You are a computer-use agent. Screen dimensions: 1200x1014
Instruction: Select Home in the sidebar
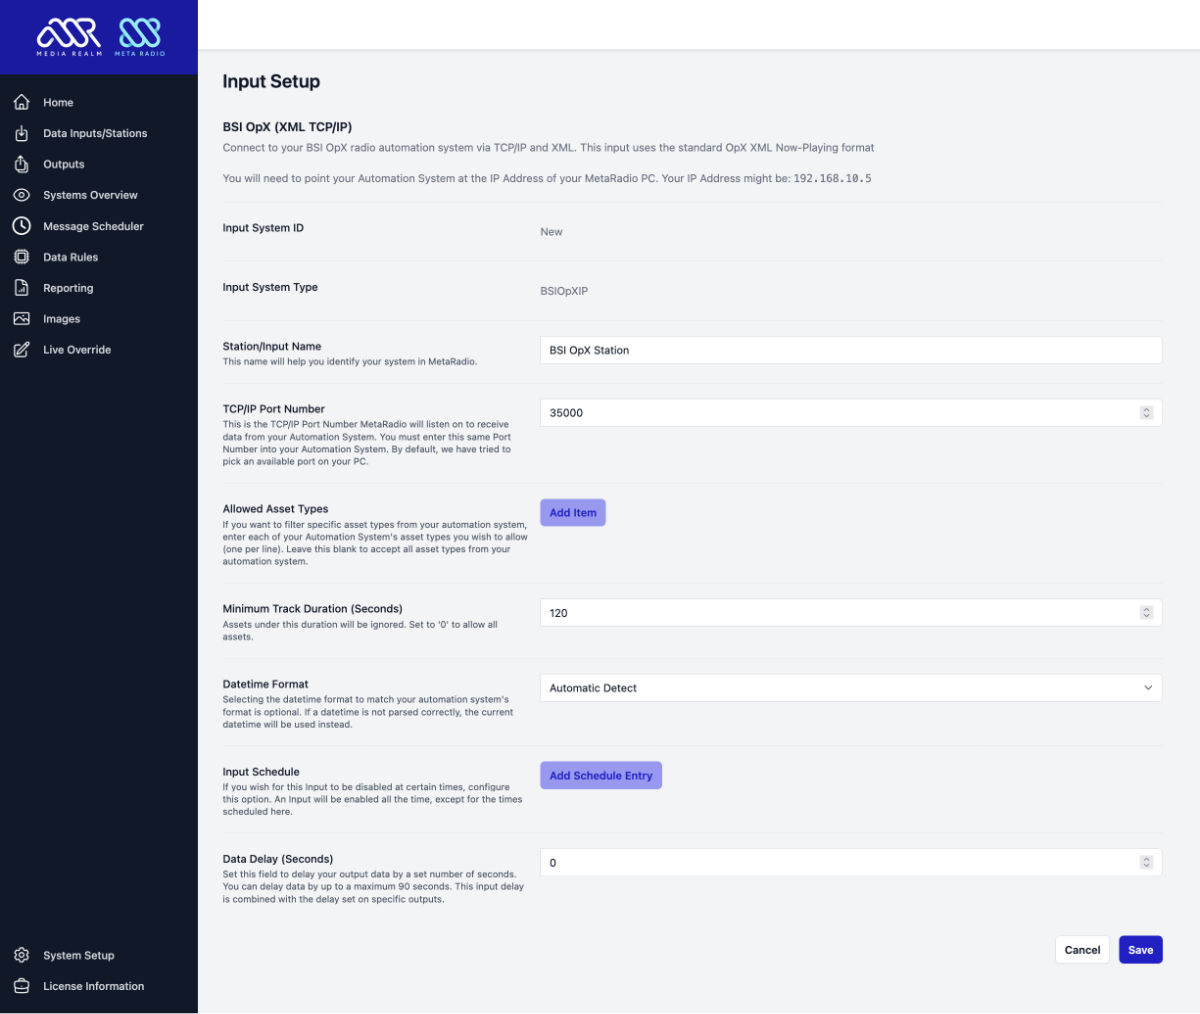(x=58, y=102)
